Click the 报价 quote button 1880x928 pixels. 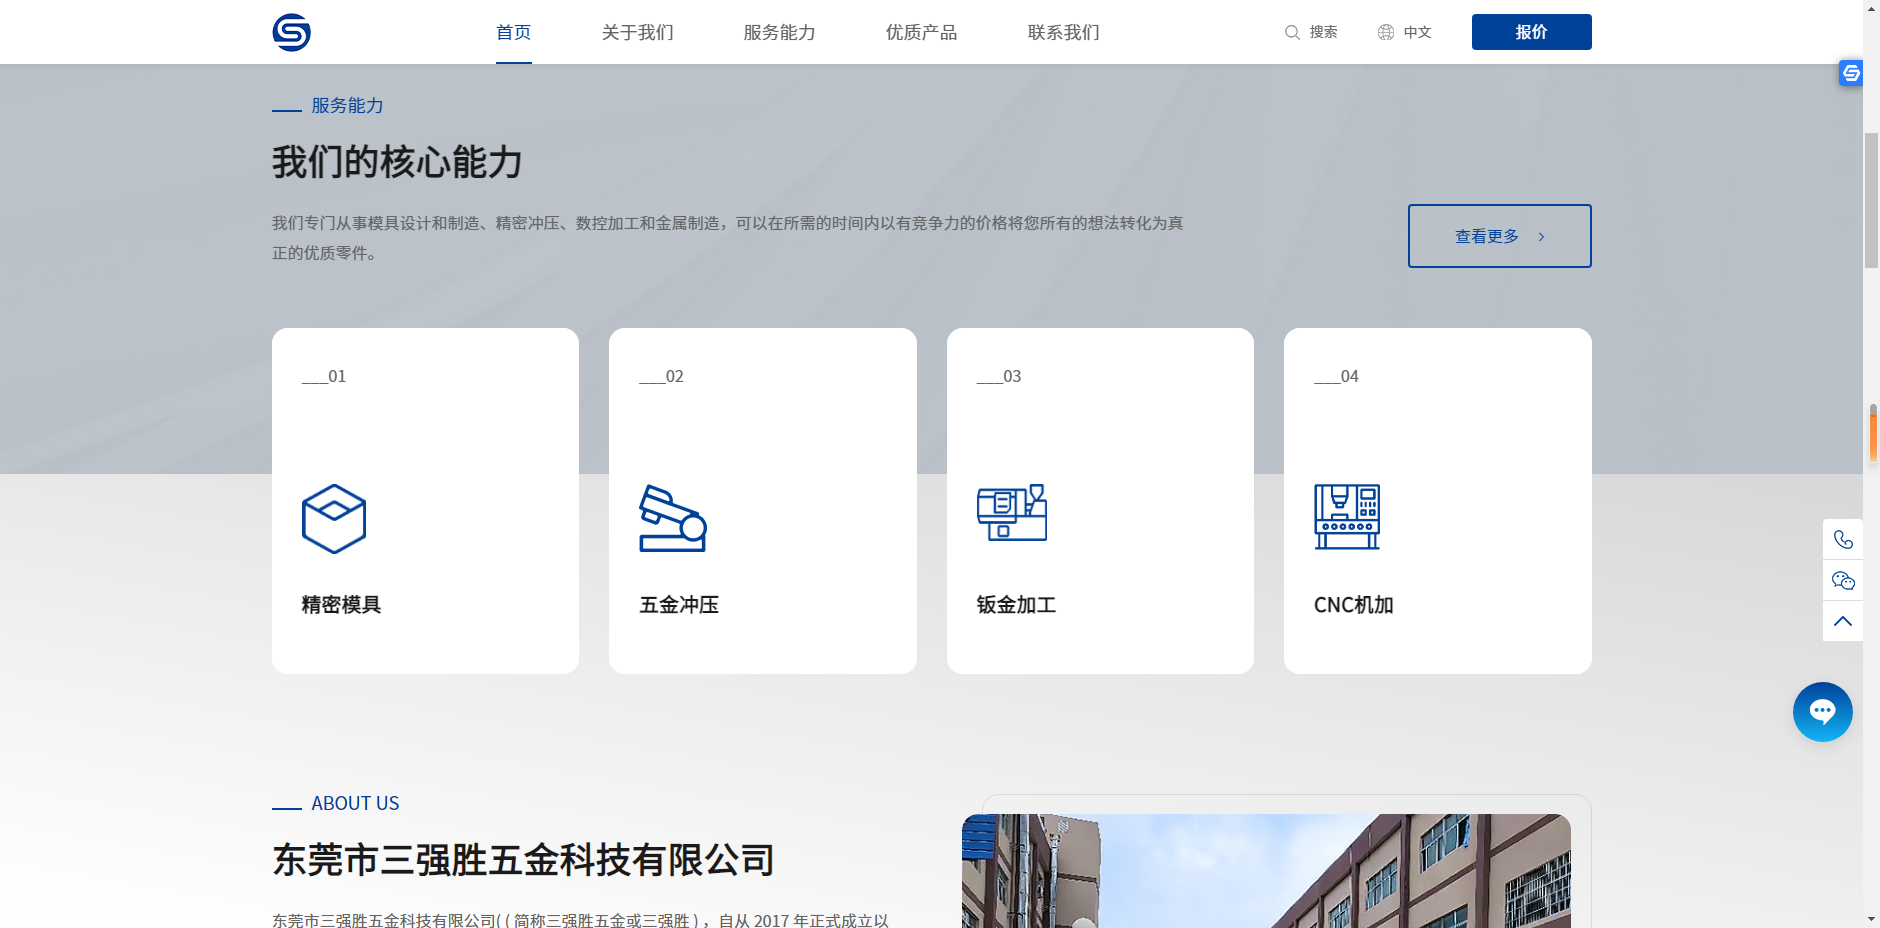(1531, 32)
